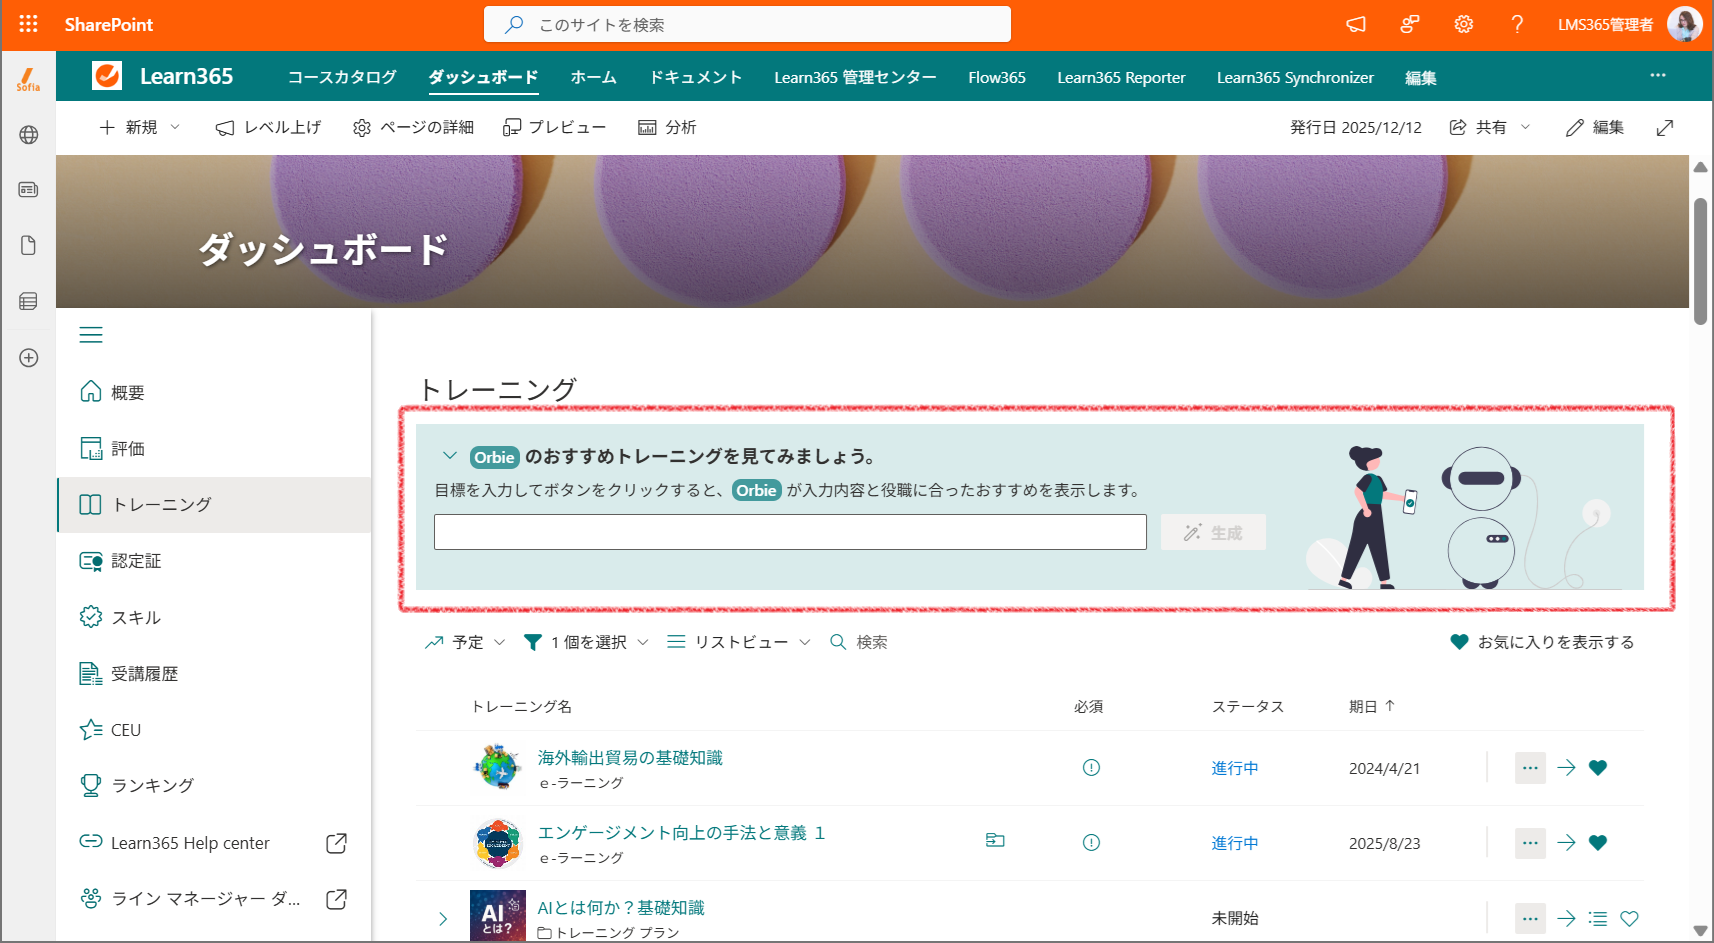Click the megaphone feedback icon in header

click(1356, 24)
